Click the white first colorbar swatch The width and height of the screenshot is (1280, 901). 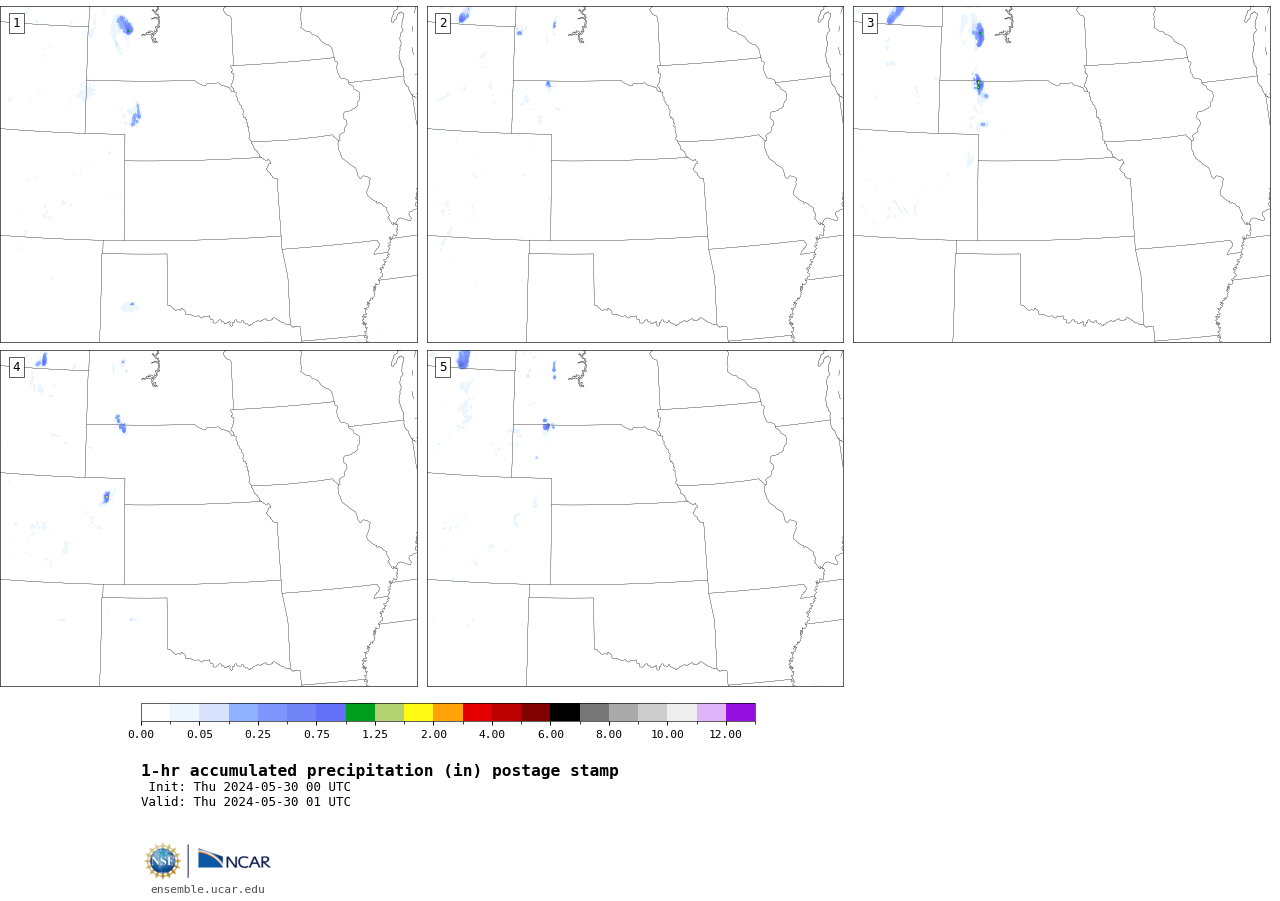point(155,713)
